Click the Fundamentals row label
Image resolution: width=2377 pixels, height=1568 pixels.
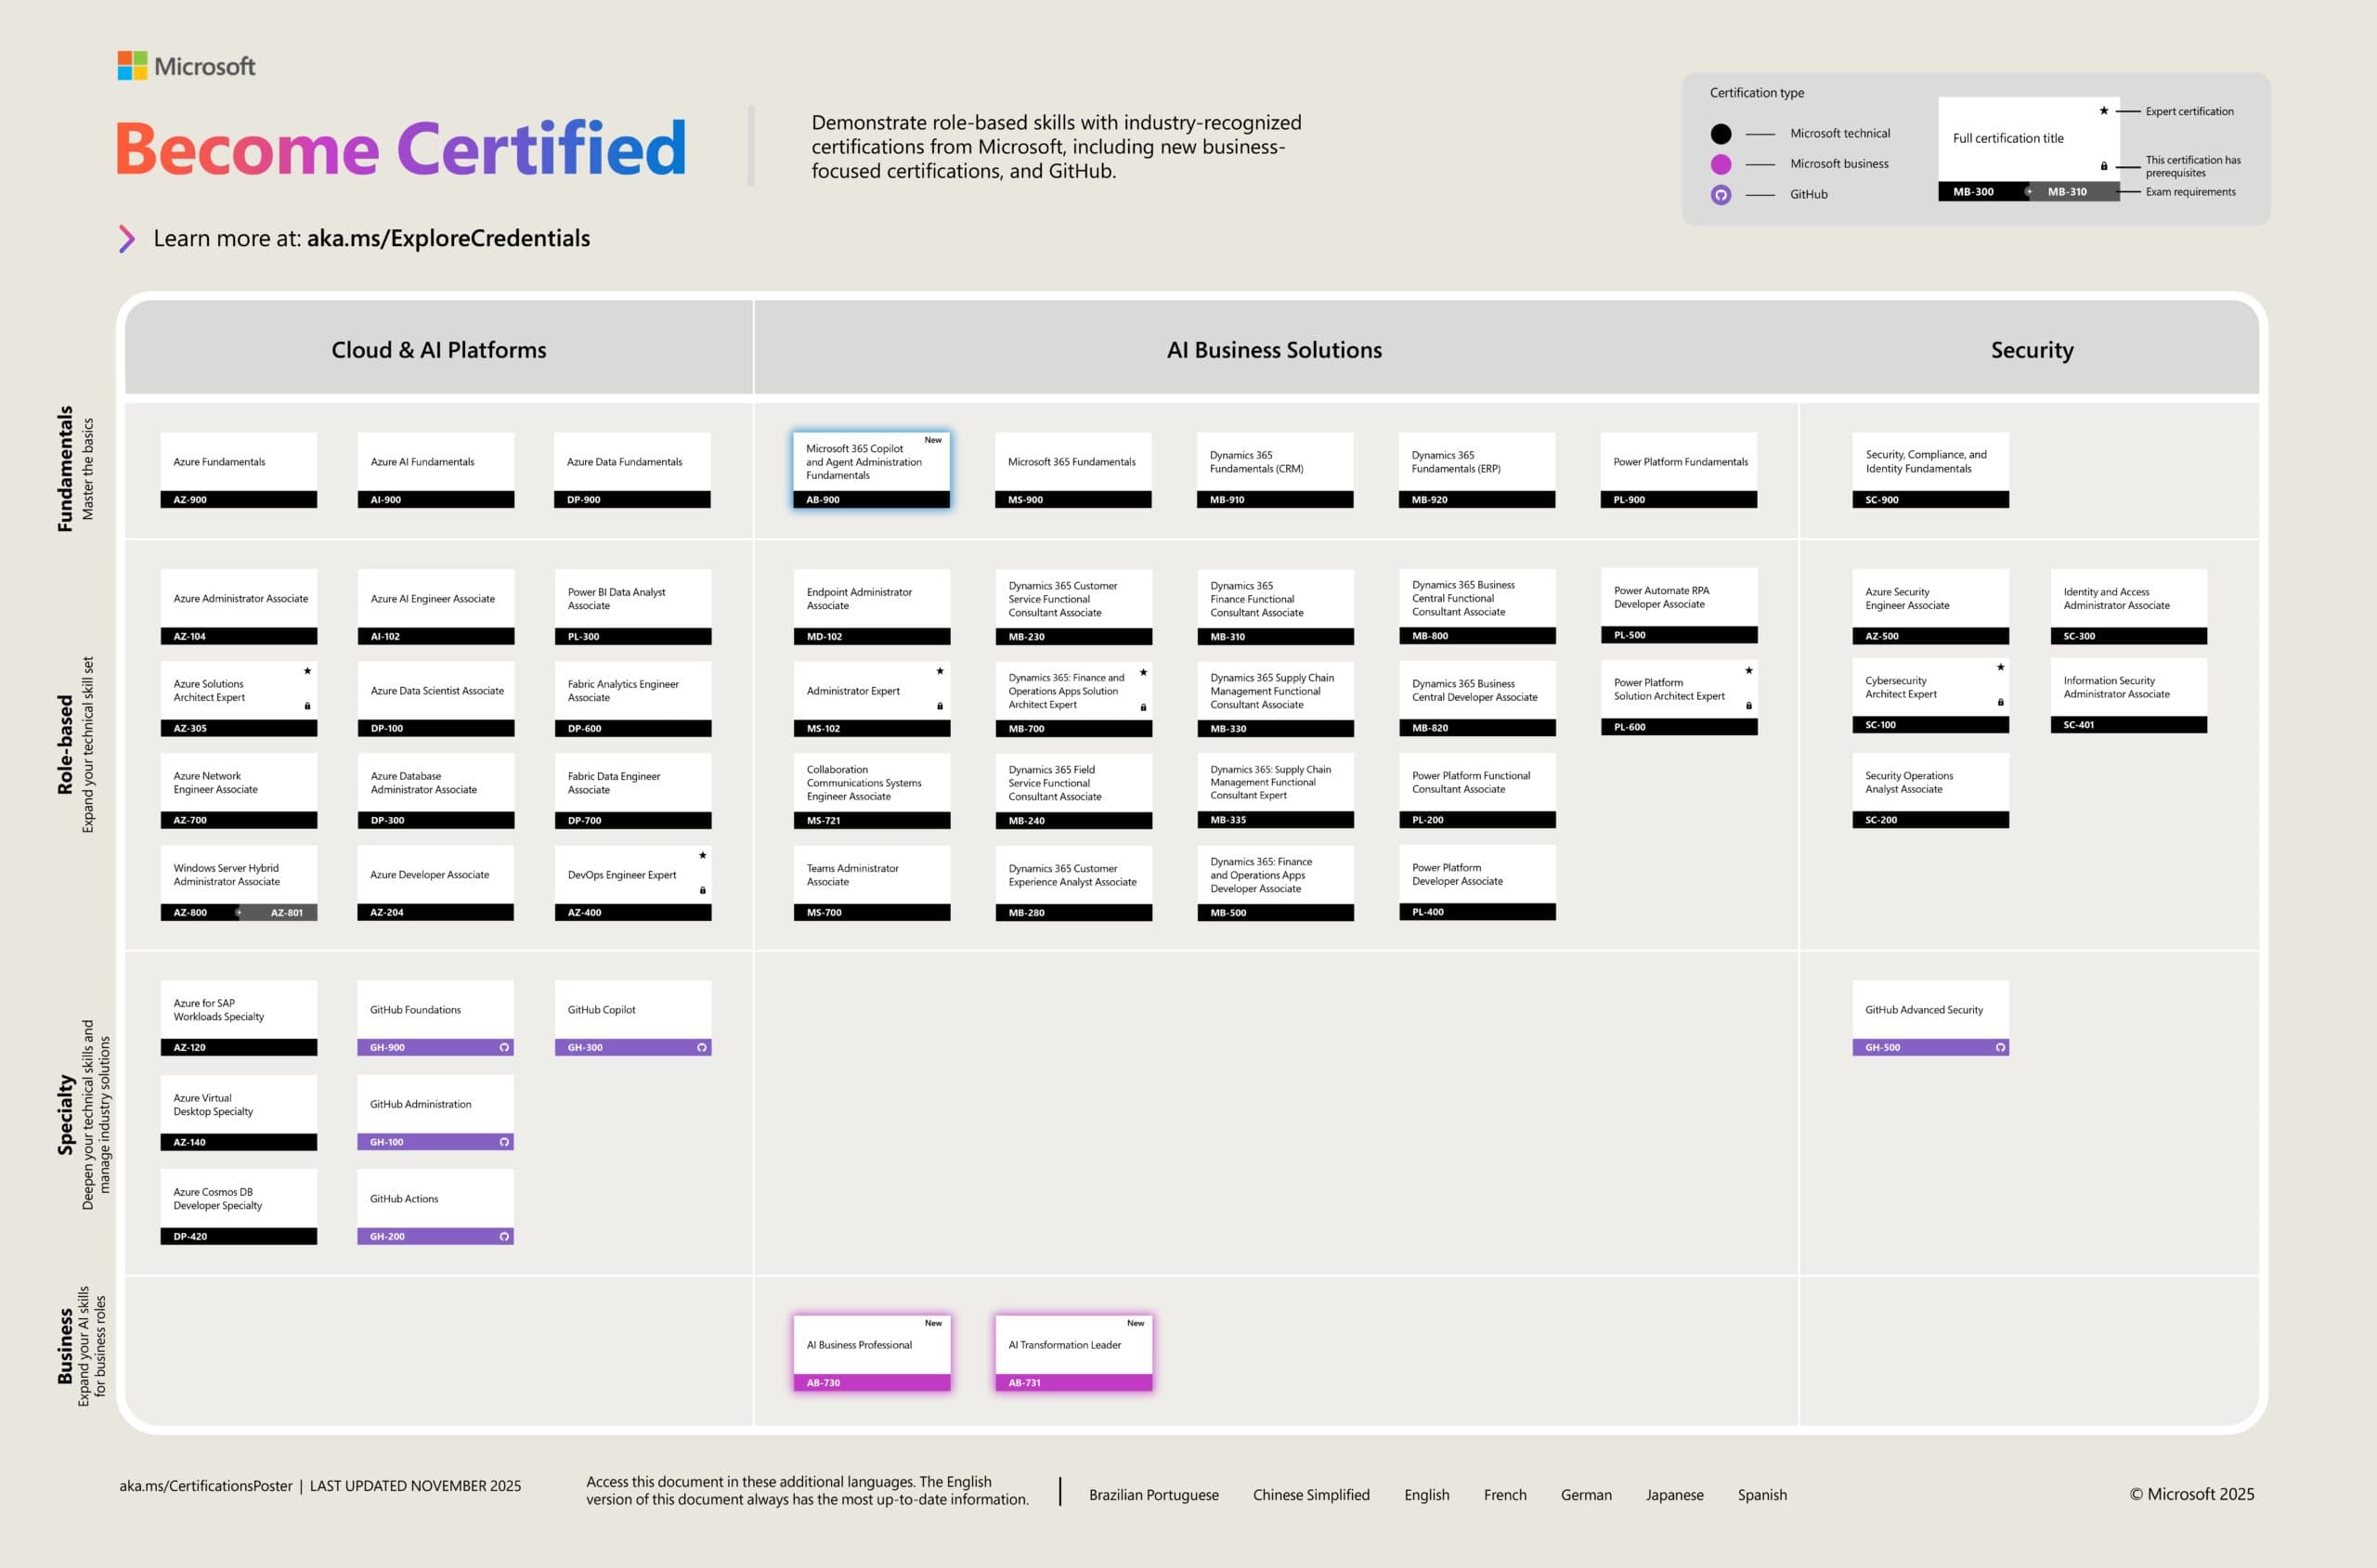pyautogui.click(x=65, y=468)
